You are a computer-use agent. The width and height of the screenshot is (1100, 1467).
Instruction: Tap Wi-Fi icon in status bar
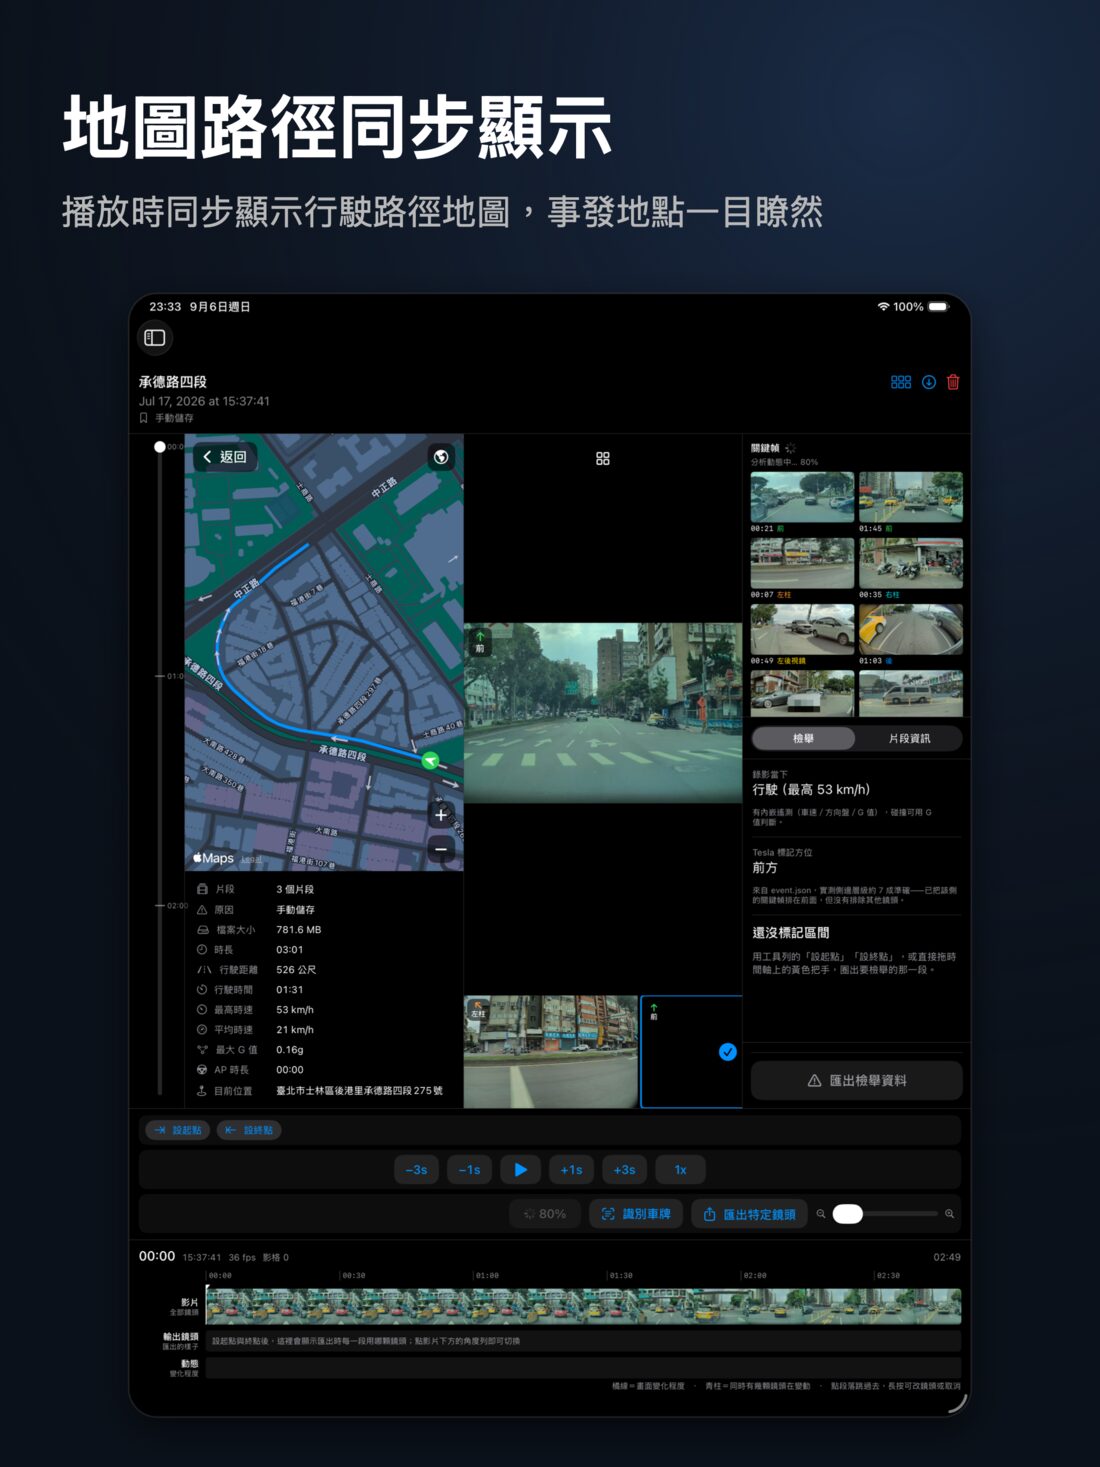[883, 307]
